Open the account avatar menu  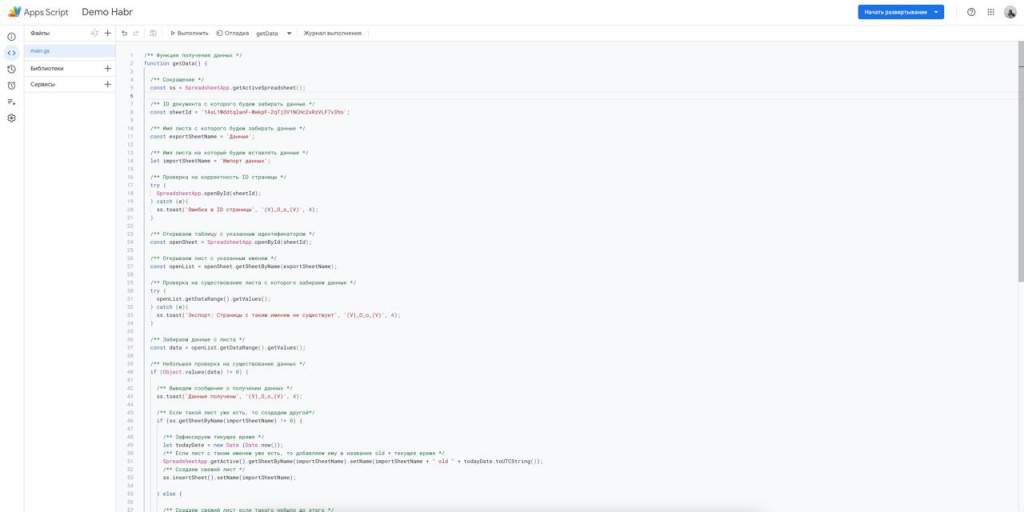[x=1010, y=12]
